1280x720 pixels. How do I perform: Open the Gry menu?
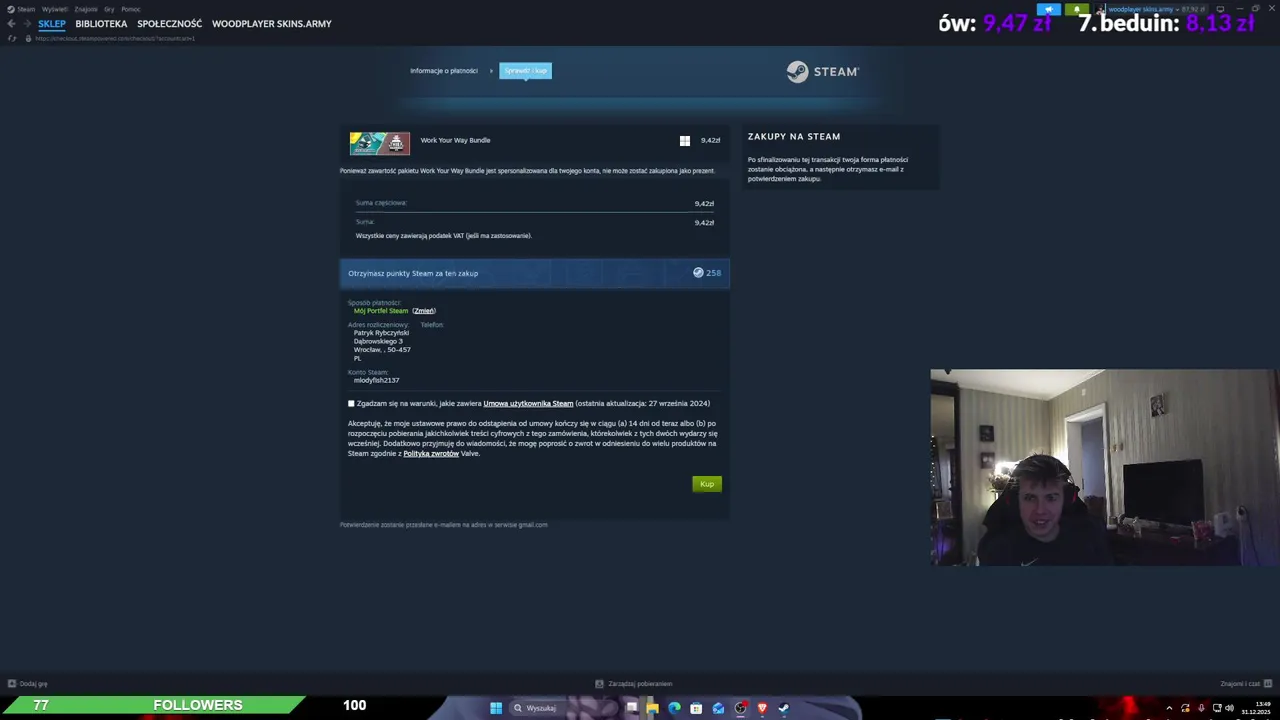109,9
